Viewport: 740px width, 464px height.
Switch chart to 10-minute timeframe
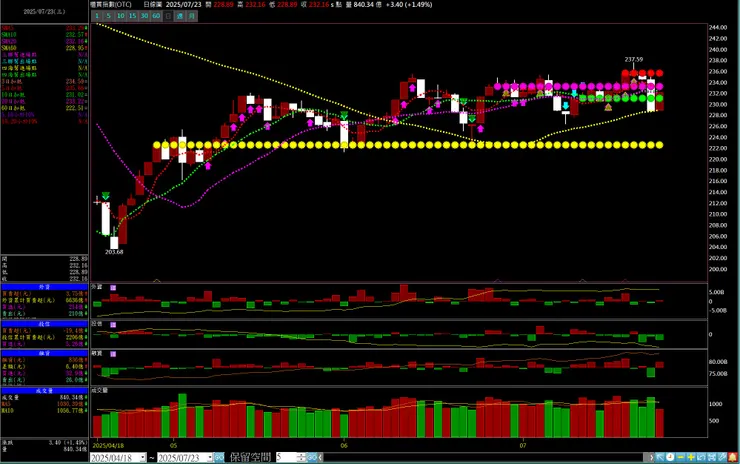pos(120,16)
